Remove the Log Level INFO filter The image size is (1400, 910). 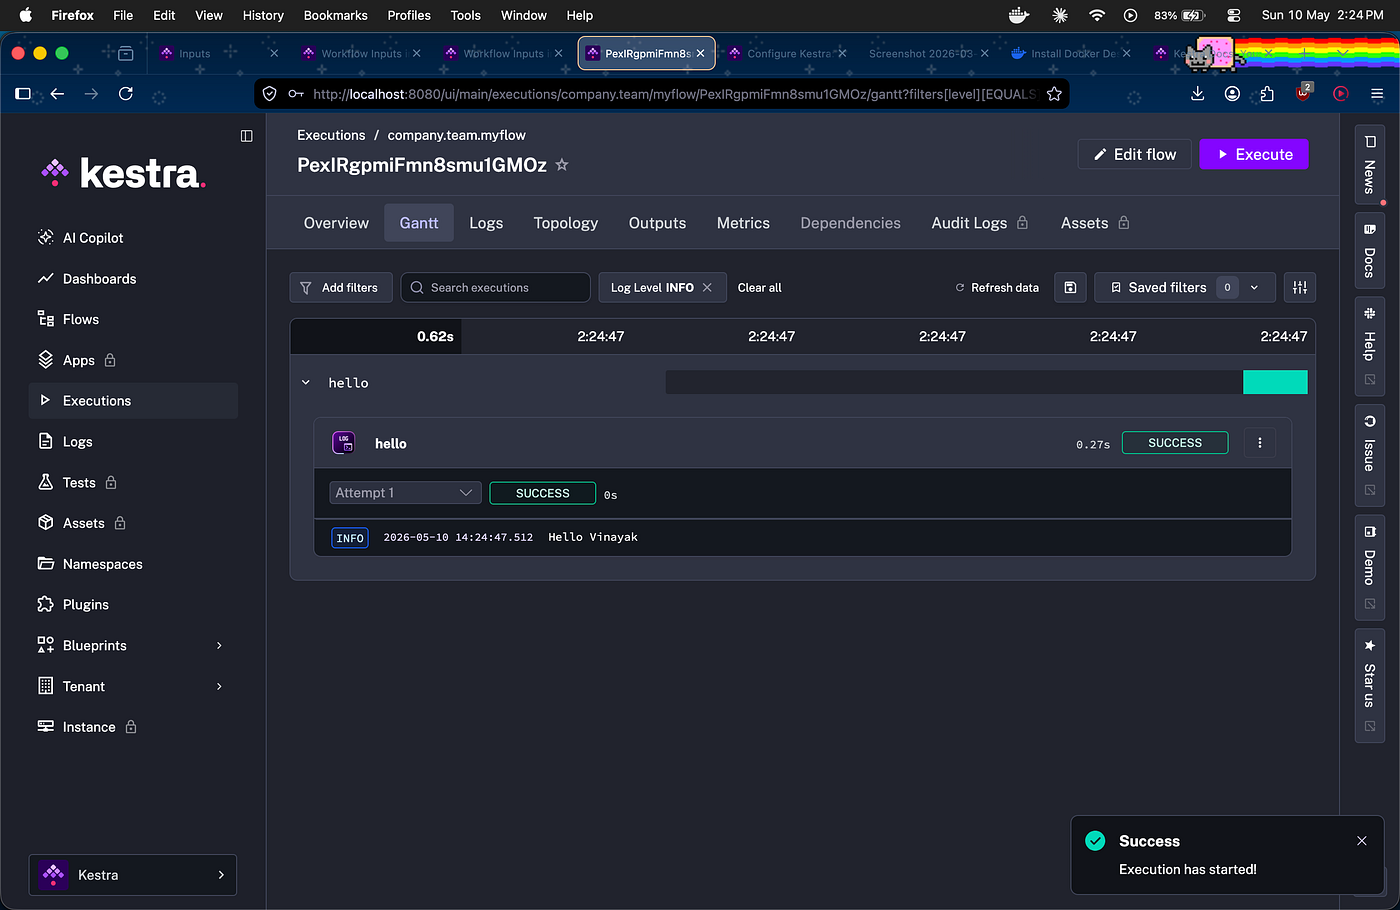707,287
